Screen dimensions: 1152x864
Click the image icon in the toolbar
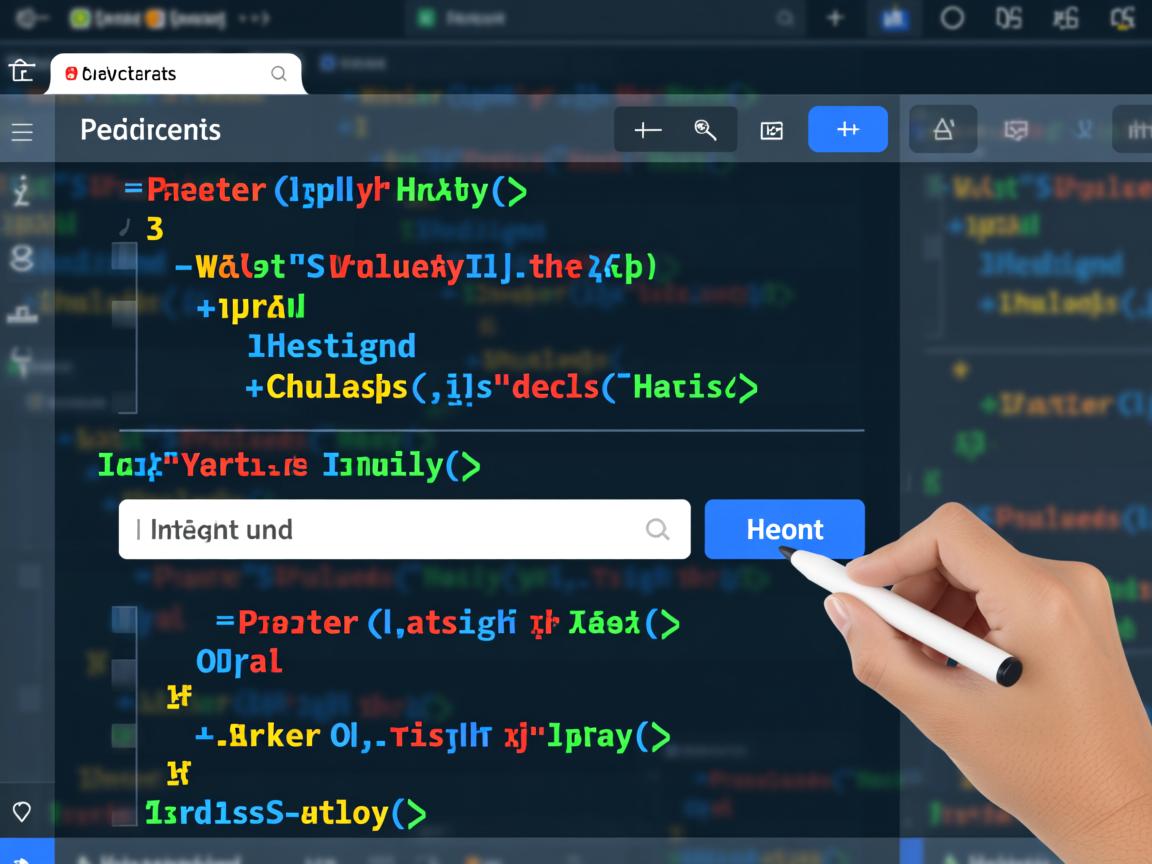771,130
